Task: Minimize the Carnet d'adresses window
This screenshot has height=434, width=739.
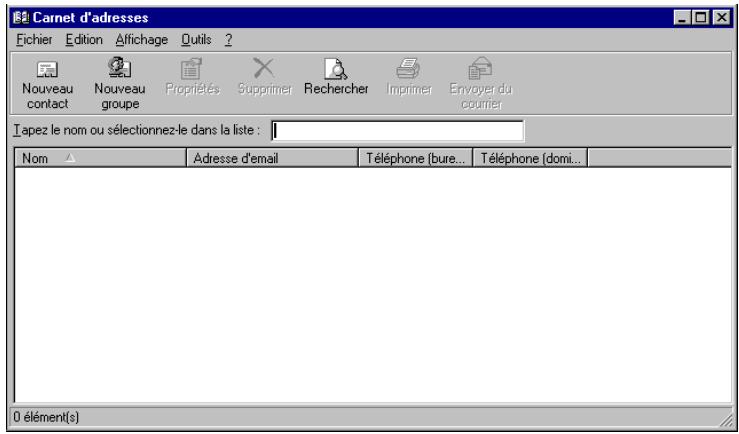Action: pyautogui.click(x=682, y=18)
